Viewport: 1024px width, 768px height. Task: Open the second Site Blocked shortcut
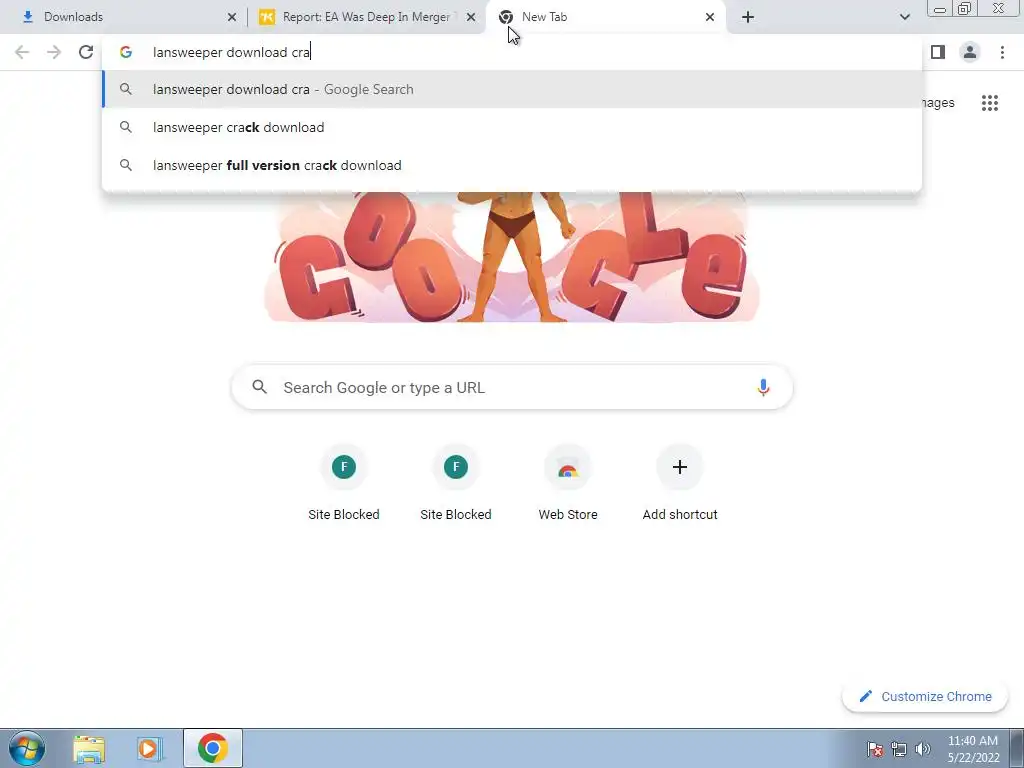[x=456, y=483]
